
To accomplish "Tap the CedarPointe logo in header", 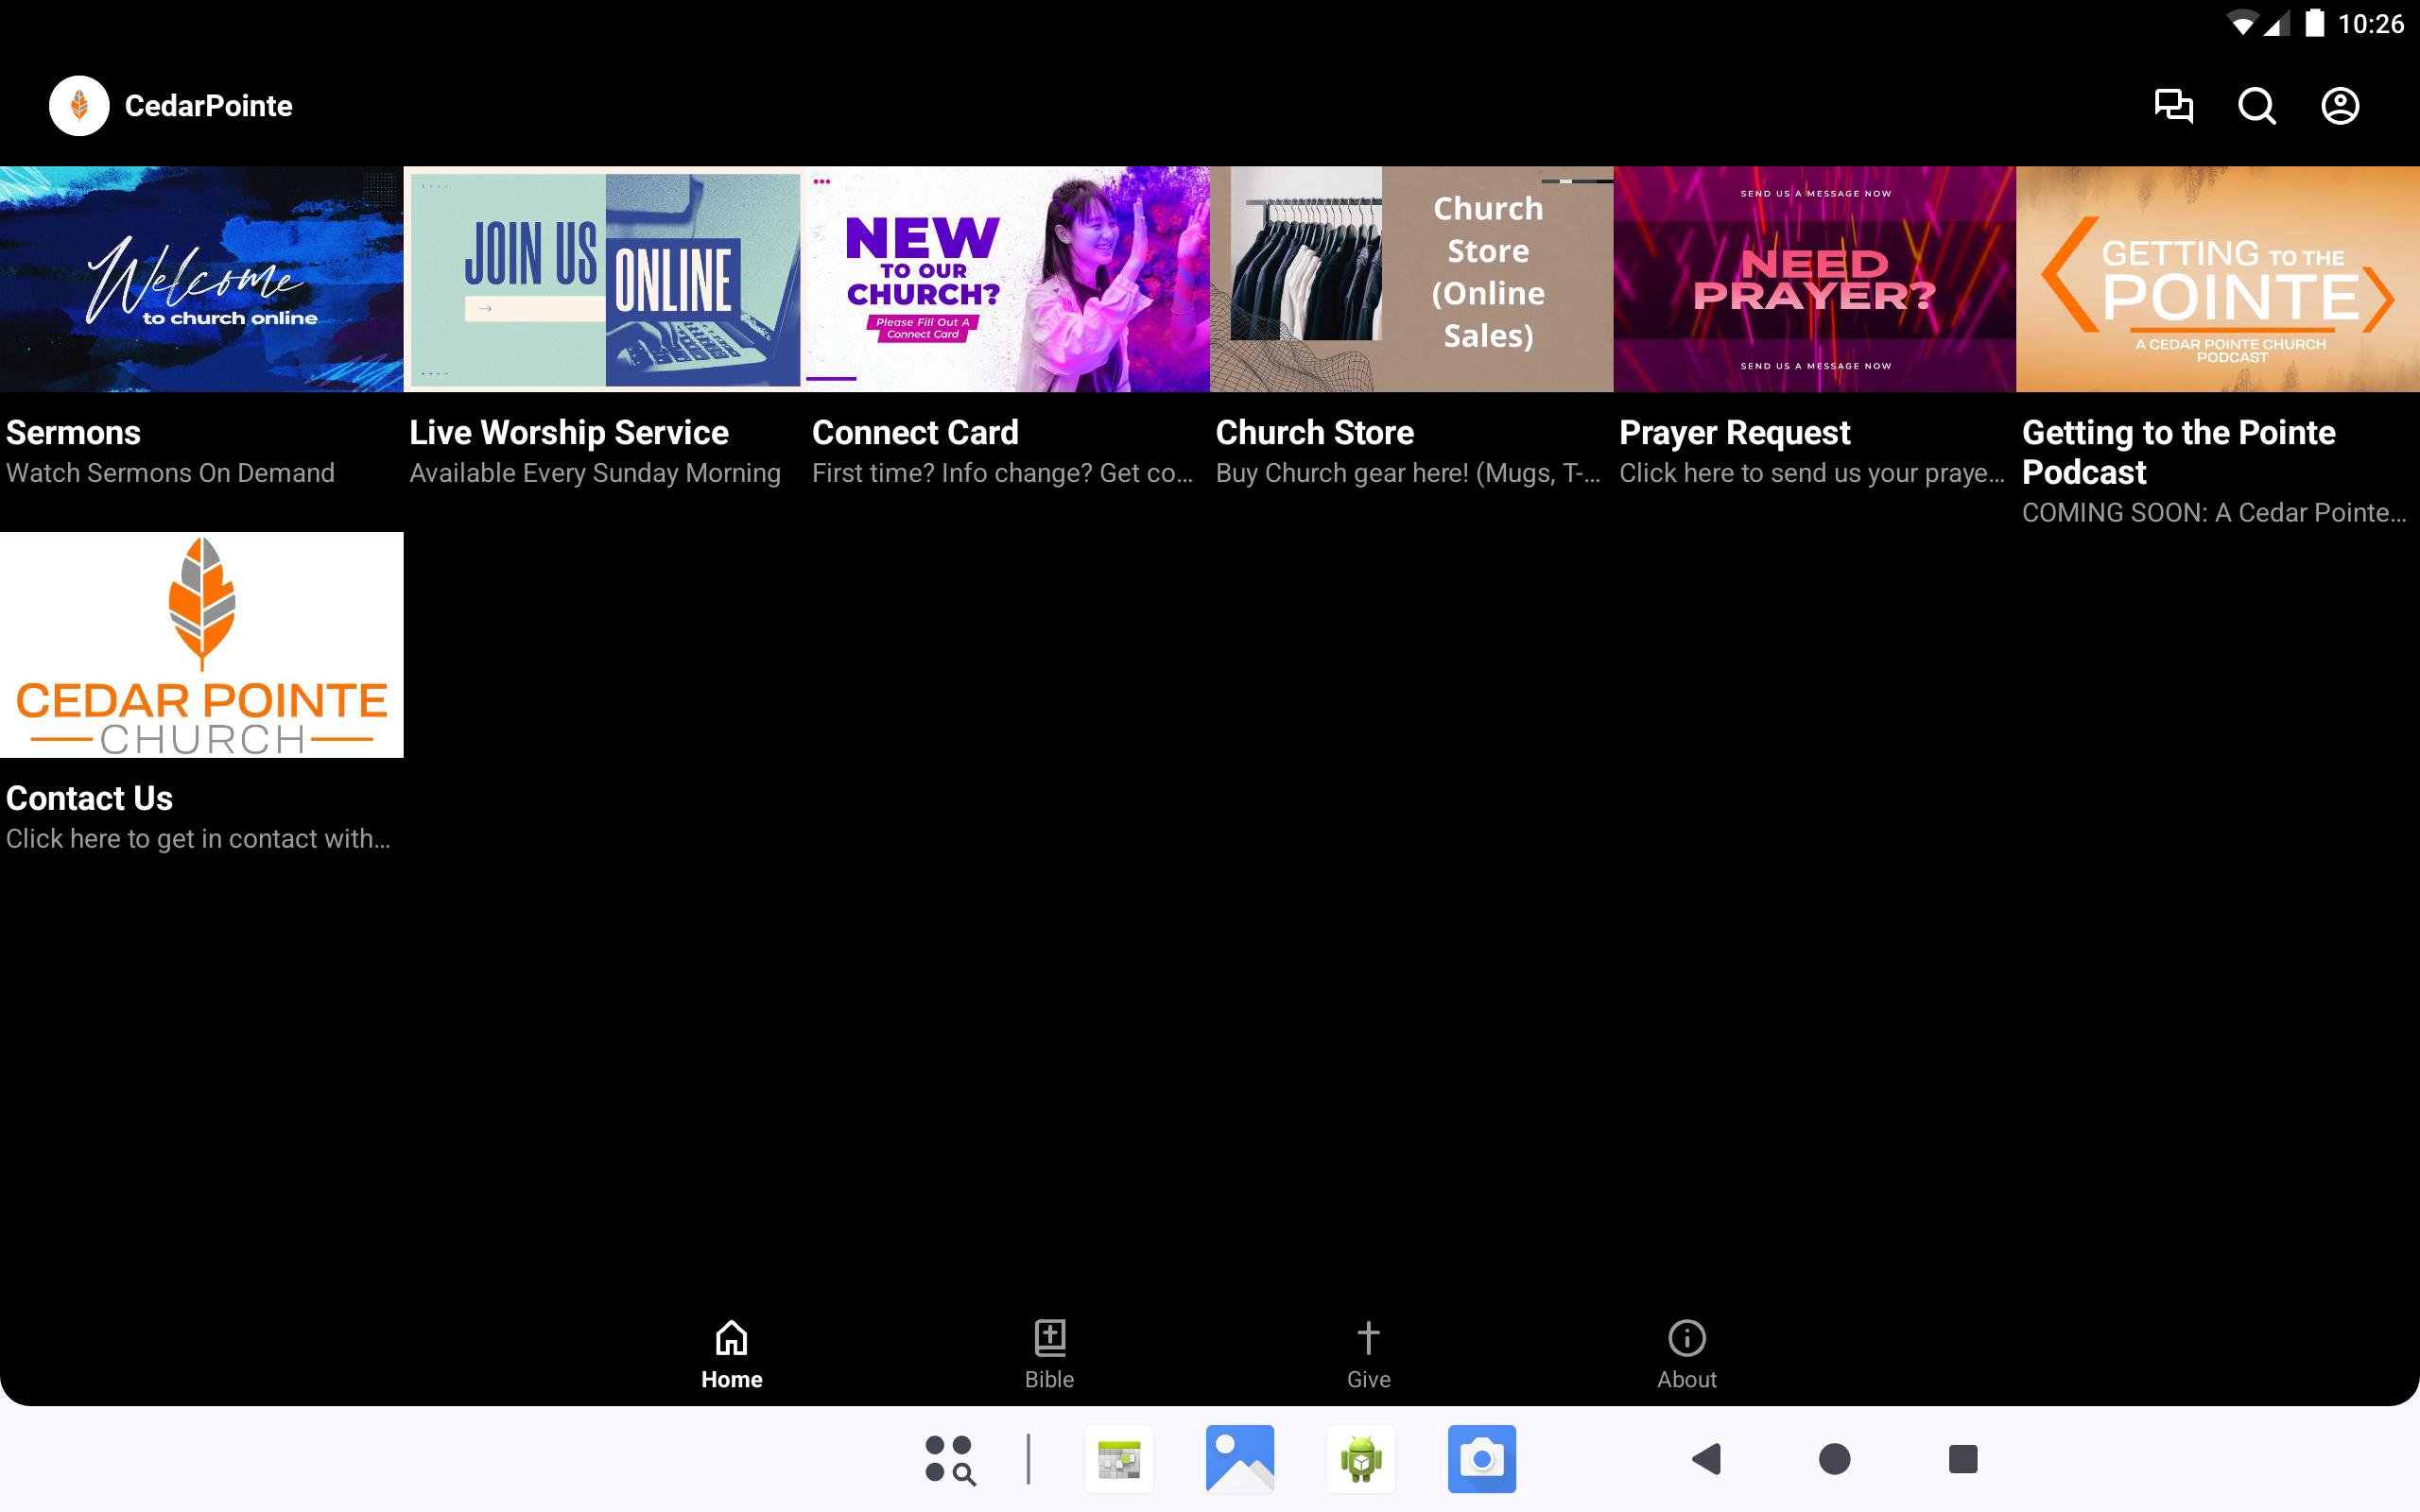I will (x=79, y=106).
